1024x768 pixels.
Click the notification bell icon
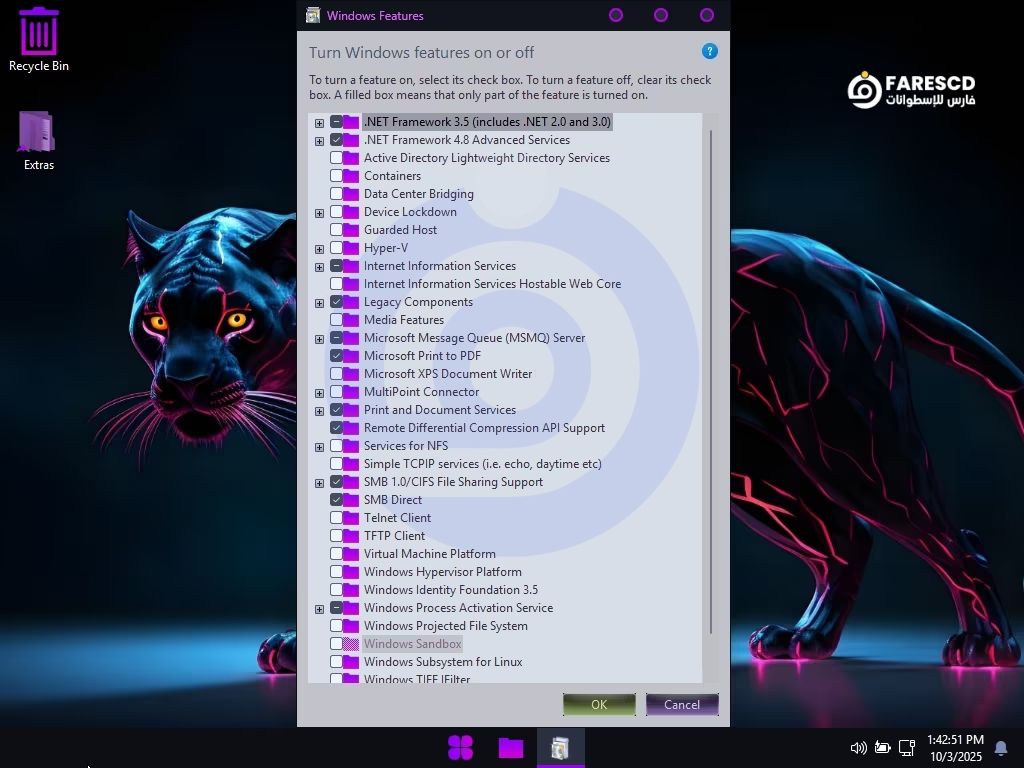pyautogui.click(x=1000, y=747)
